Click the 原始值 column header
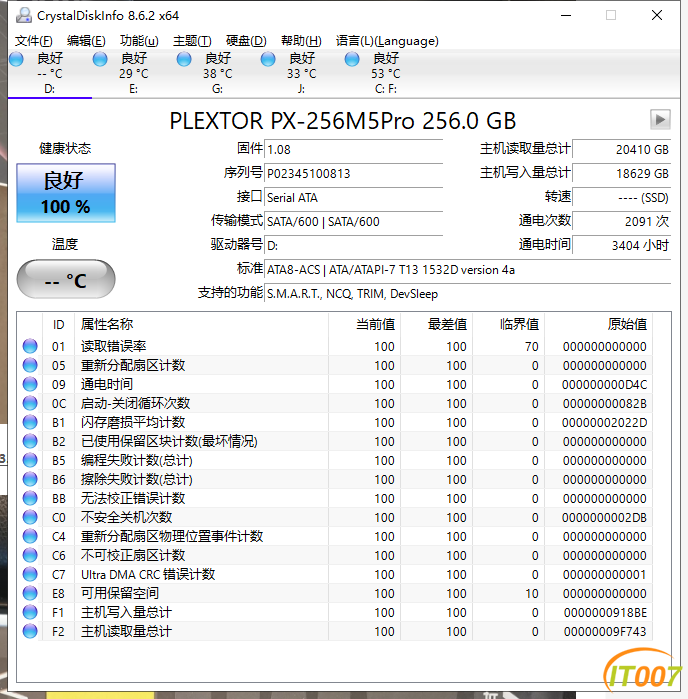 click(599, 324)
